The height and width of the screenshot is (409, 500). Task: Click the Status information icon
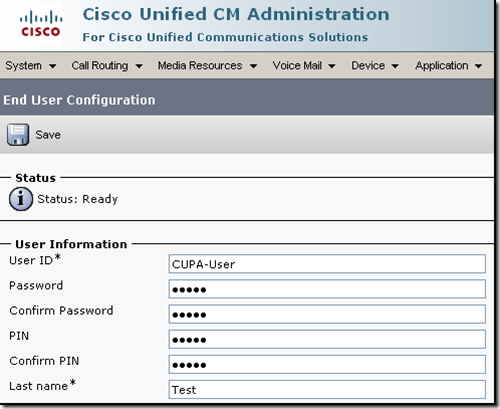pyautogui.click(x=21, y=199)
